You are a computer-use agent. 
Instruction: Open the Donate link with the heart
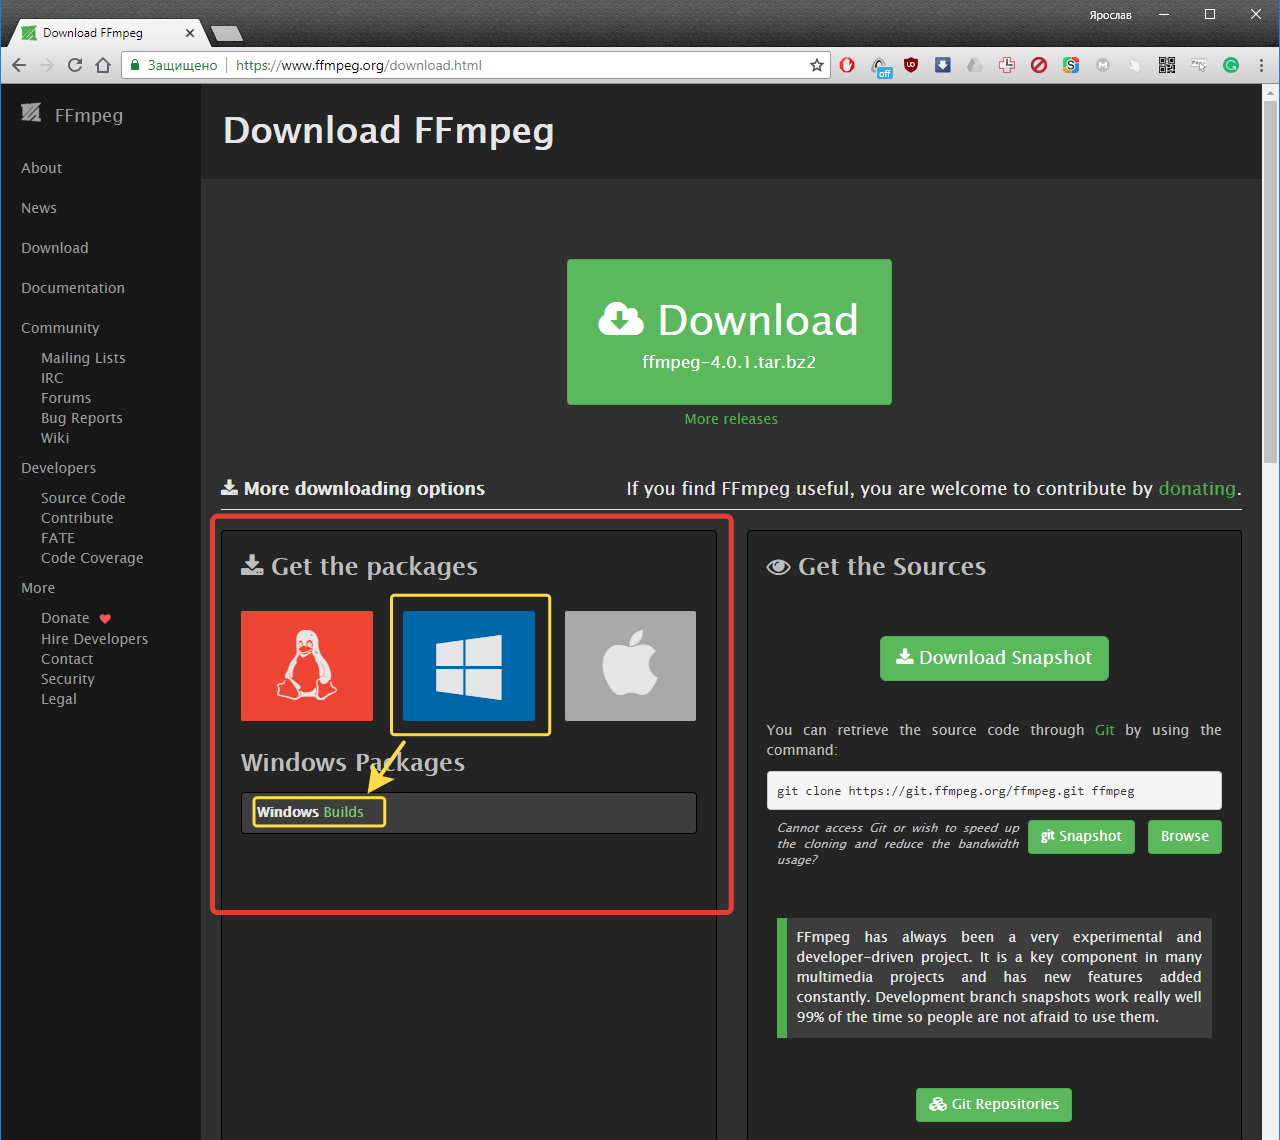click(76, 618)
